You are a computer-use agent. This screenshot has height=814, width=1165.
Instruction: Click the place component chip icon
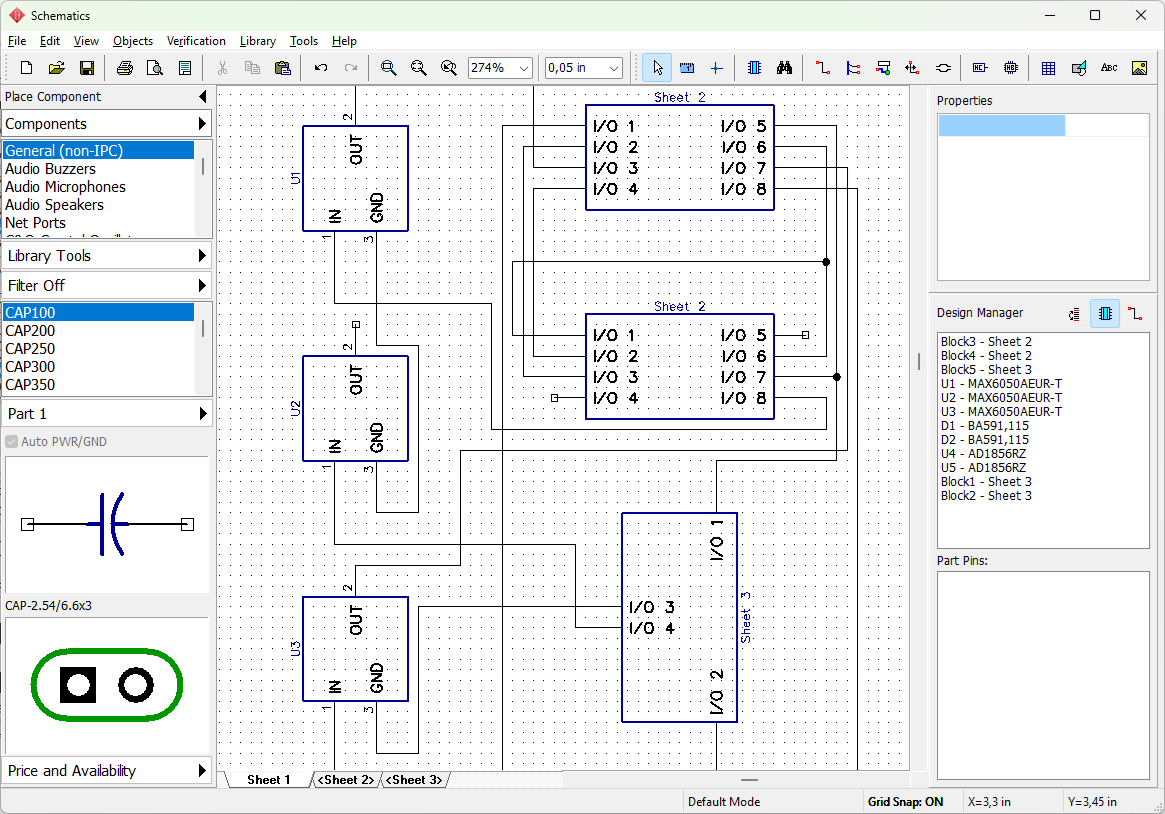[754, 68]
